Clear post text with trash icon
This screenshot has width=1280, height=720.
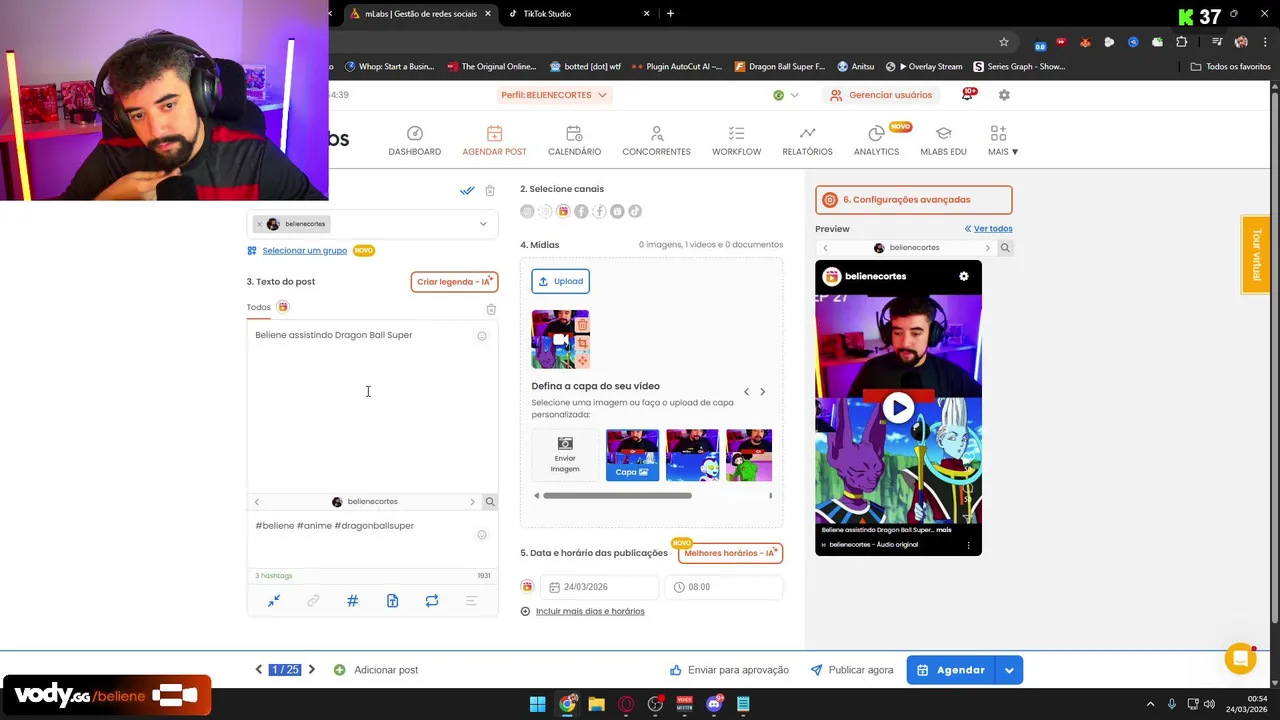(x=491, y=310)
